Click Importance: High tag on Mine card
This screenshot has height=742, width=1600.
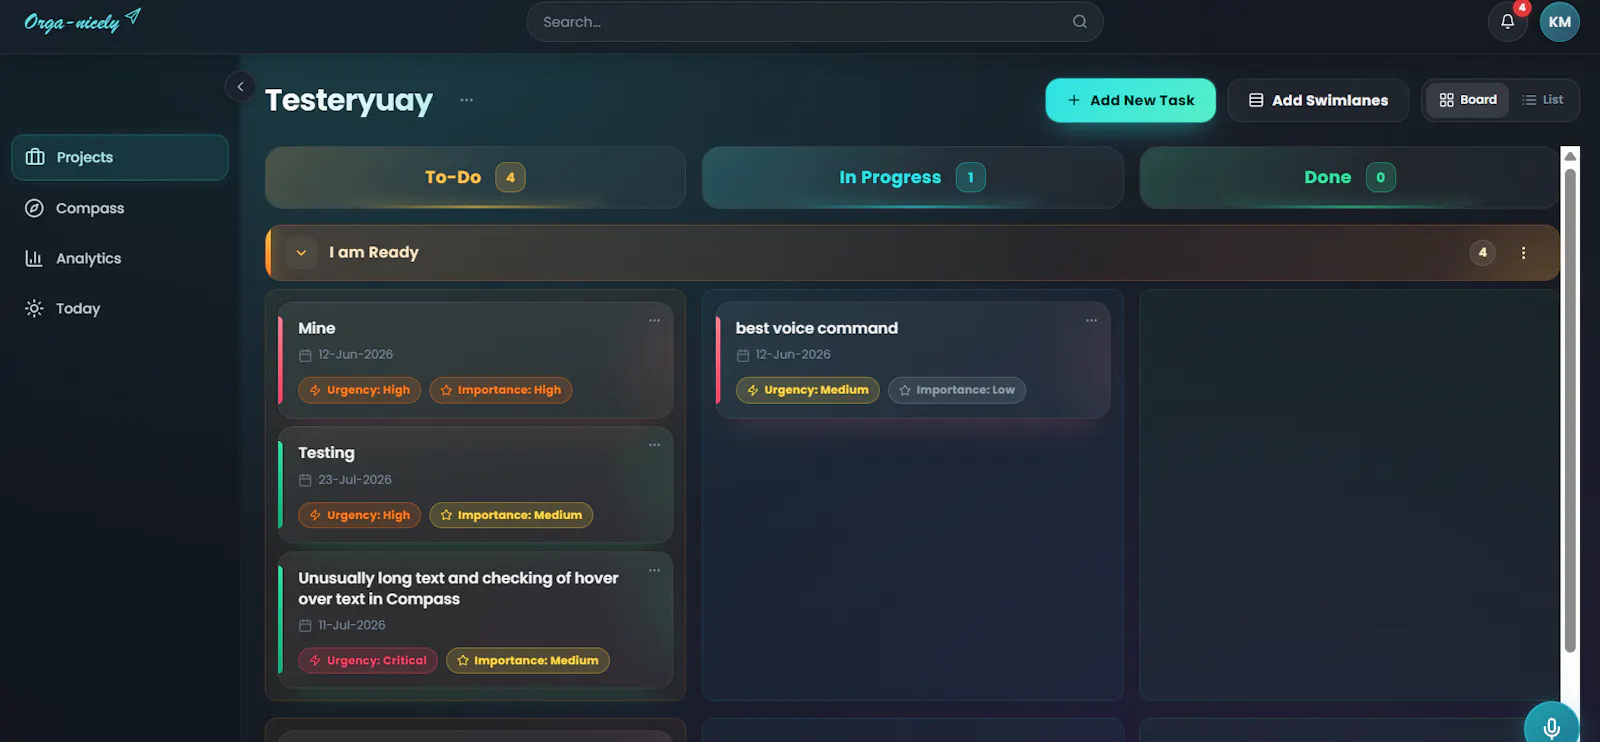click(501, 390)
